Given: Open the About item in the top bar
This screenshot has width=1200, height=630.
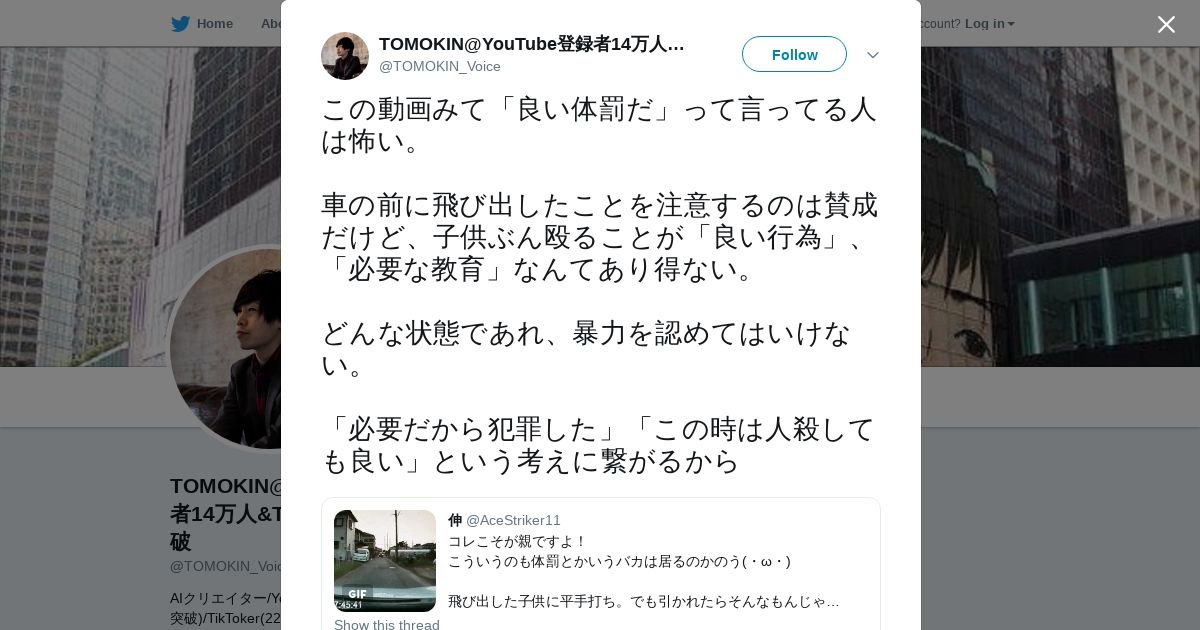Looking at the screenshot, I should pyautogui.click(x=270, y=24).
